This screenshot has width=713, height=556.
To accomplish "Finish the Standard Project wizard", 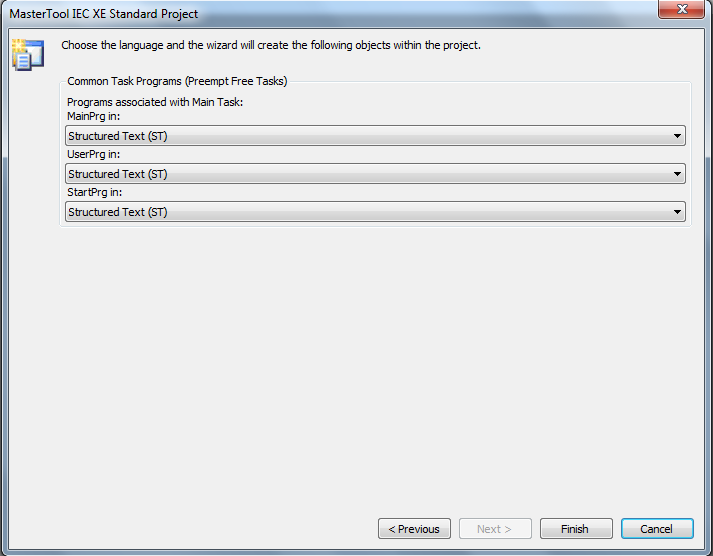I will pyautogui.click(x=576, y=529).
